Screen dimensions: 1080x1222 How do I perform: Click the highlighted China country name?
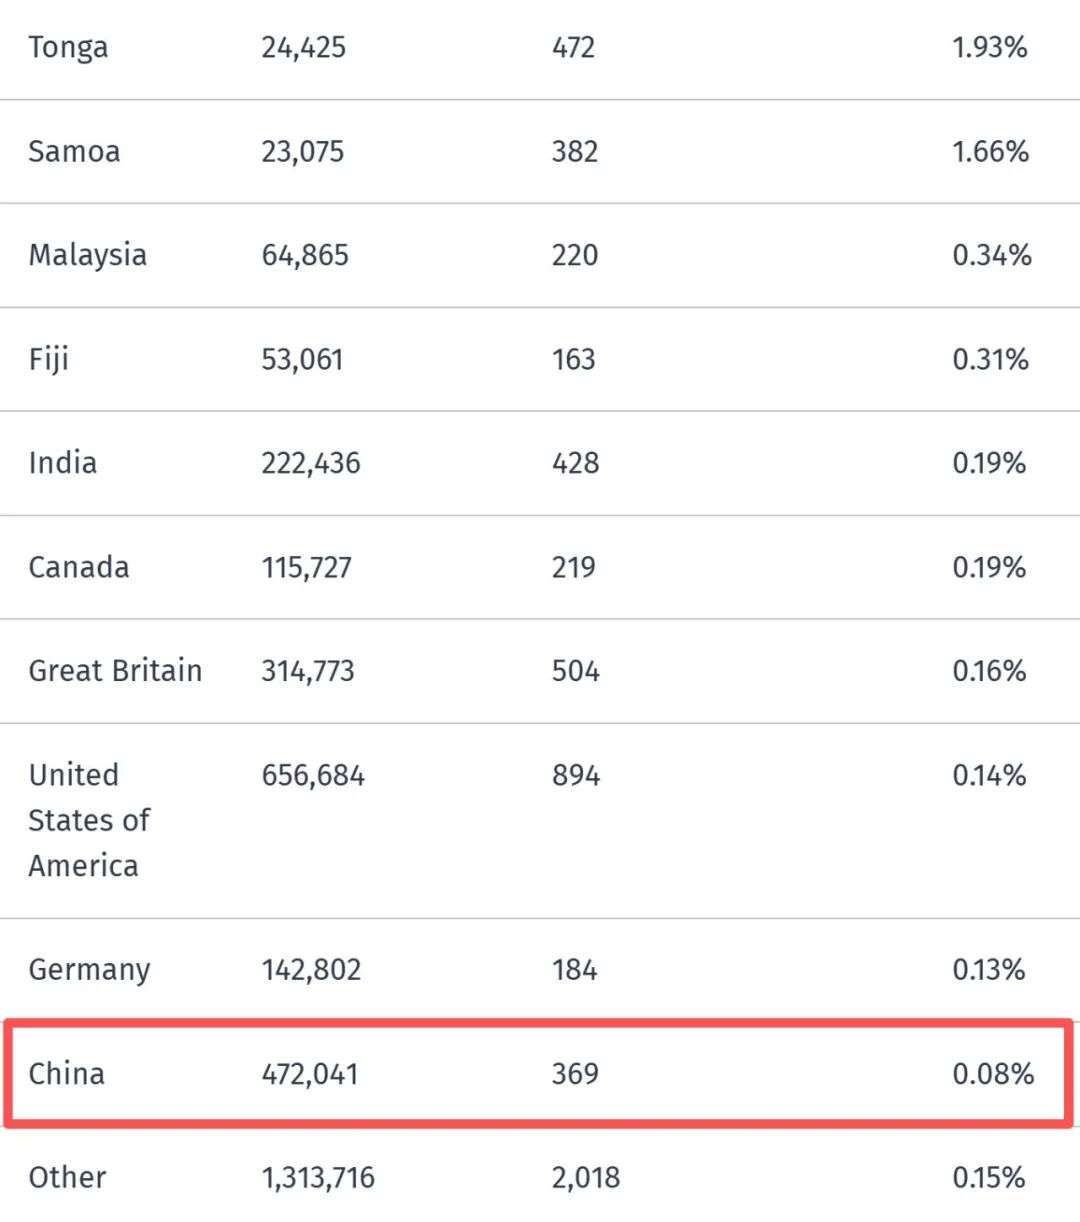point(66,1074)
